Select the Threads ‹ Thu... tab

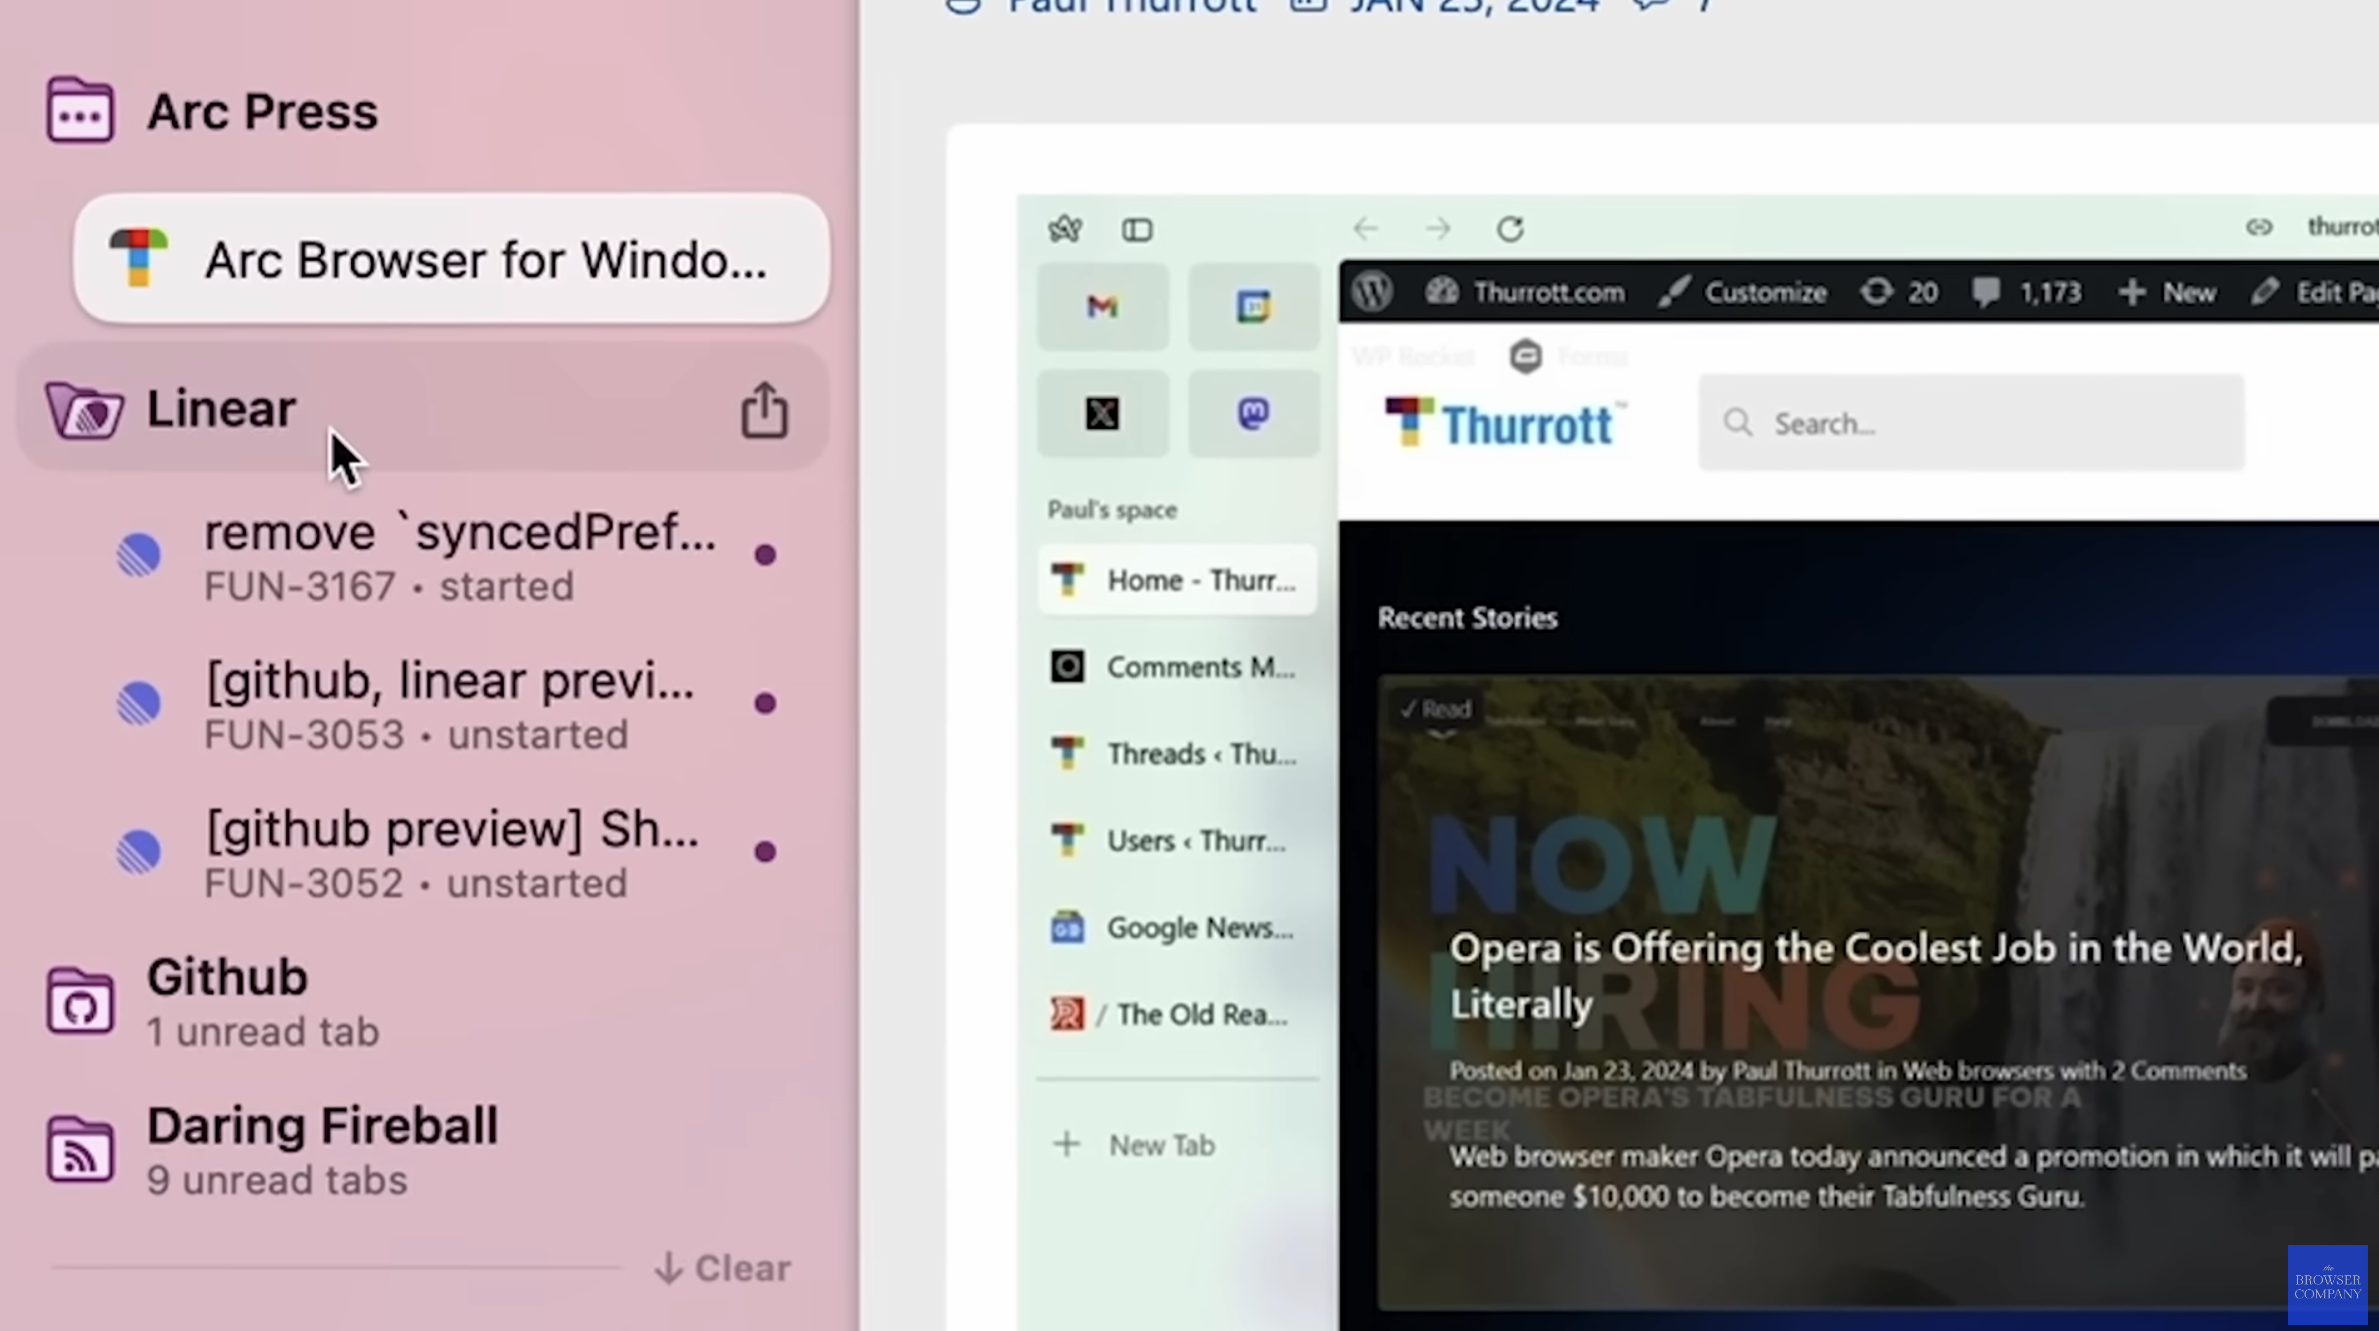click(x=1177, y=754)
